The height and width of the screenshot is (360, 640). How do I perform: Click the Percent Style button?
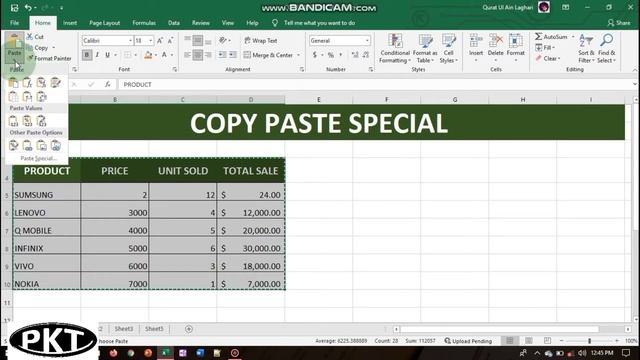[x=331, y=55]
